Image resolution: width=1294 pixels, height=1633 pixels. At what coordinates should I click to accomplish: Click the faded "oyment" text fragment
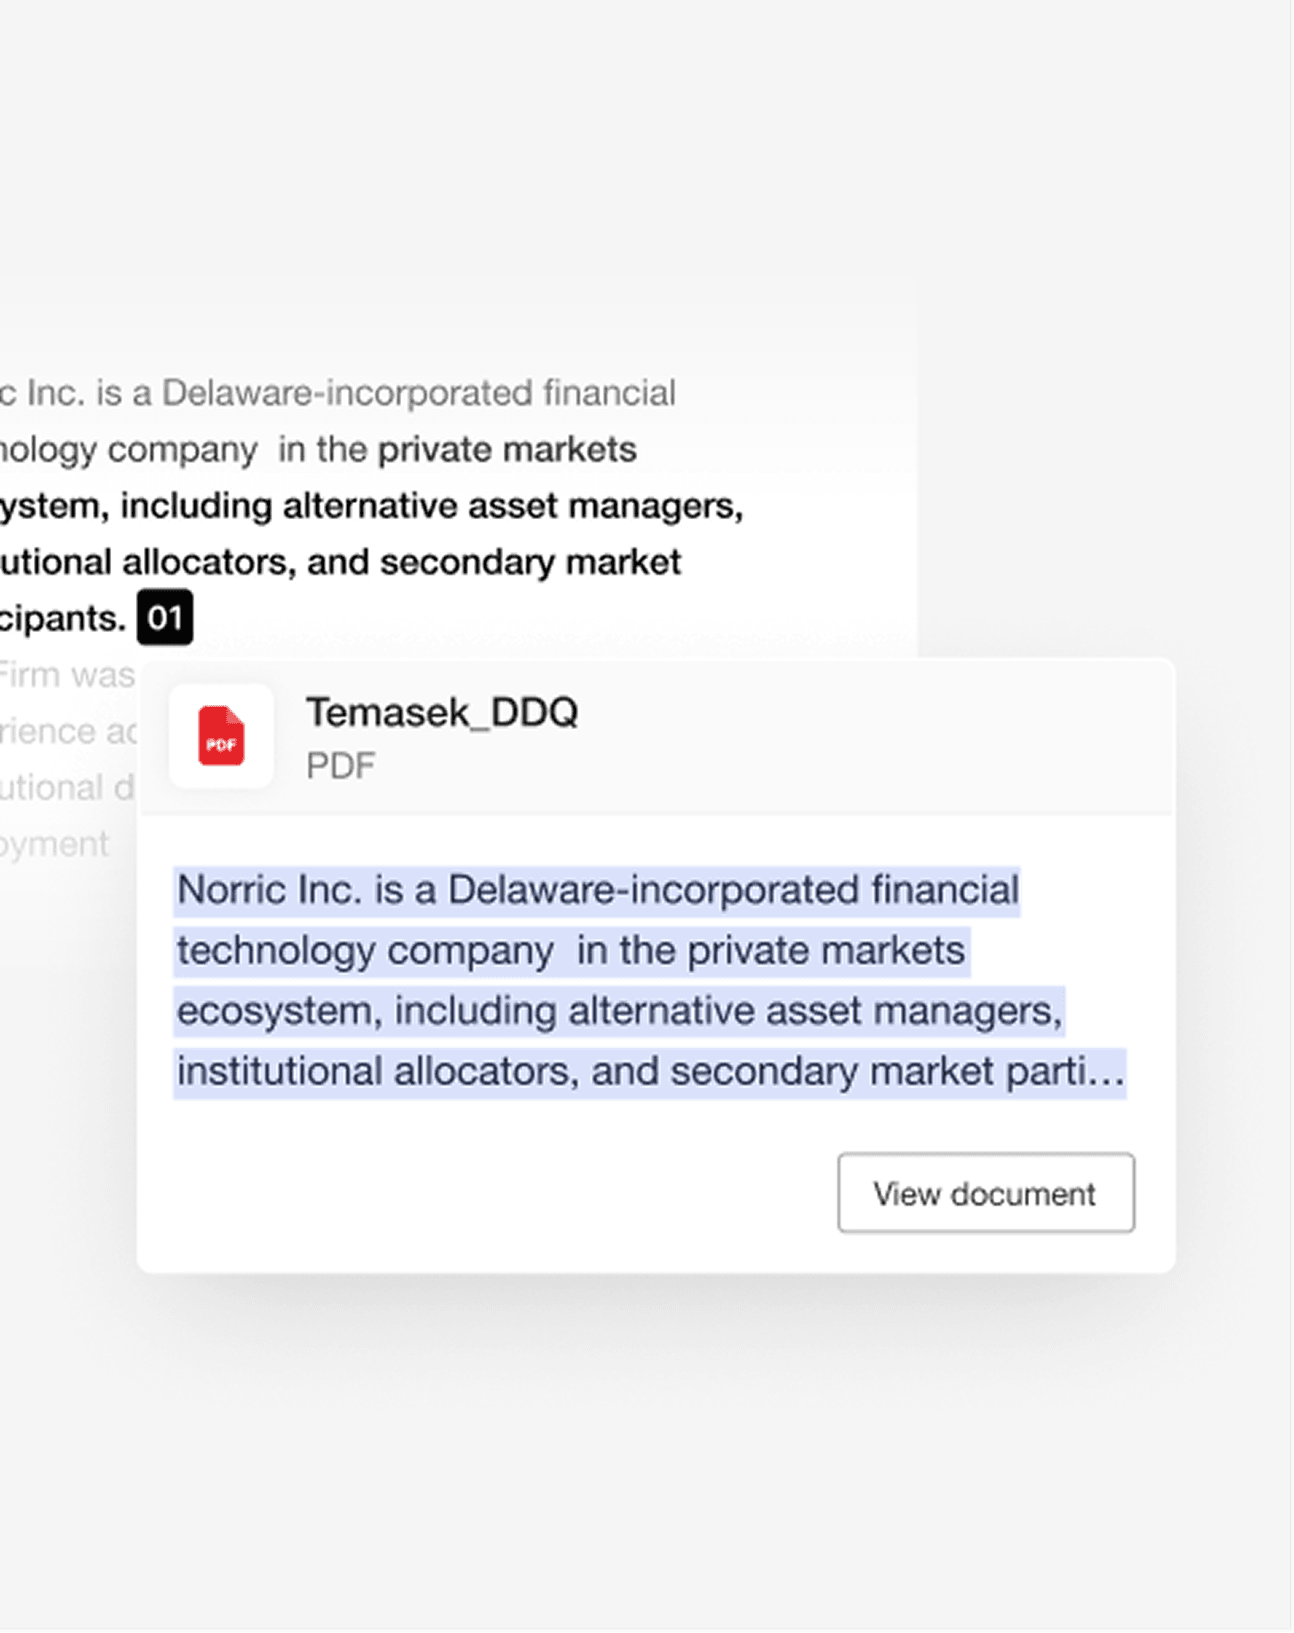tap(55, 844)
